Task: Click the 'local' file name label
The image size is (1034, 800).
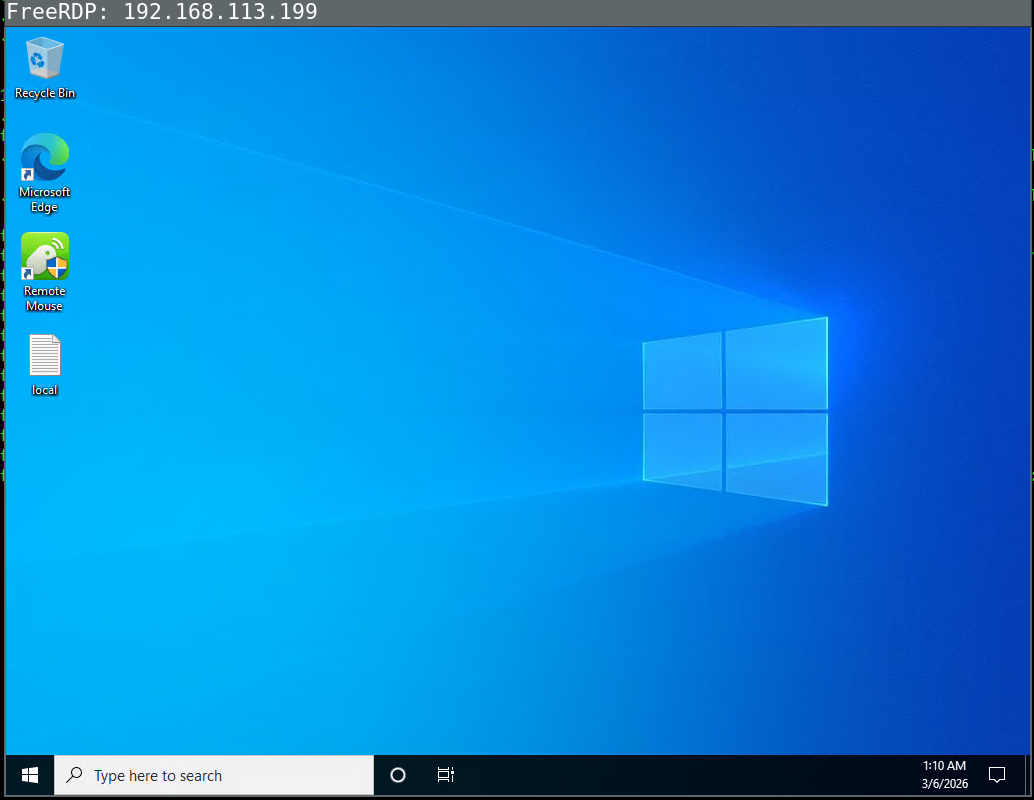Action: point(45,390)
